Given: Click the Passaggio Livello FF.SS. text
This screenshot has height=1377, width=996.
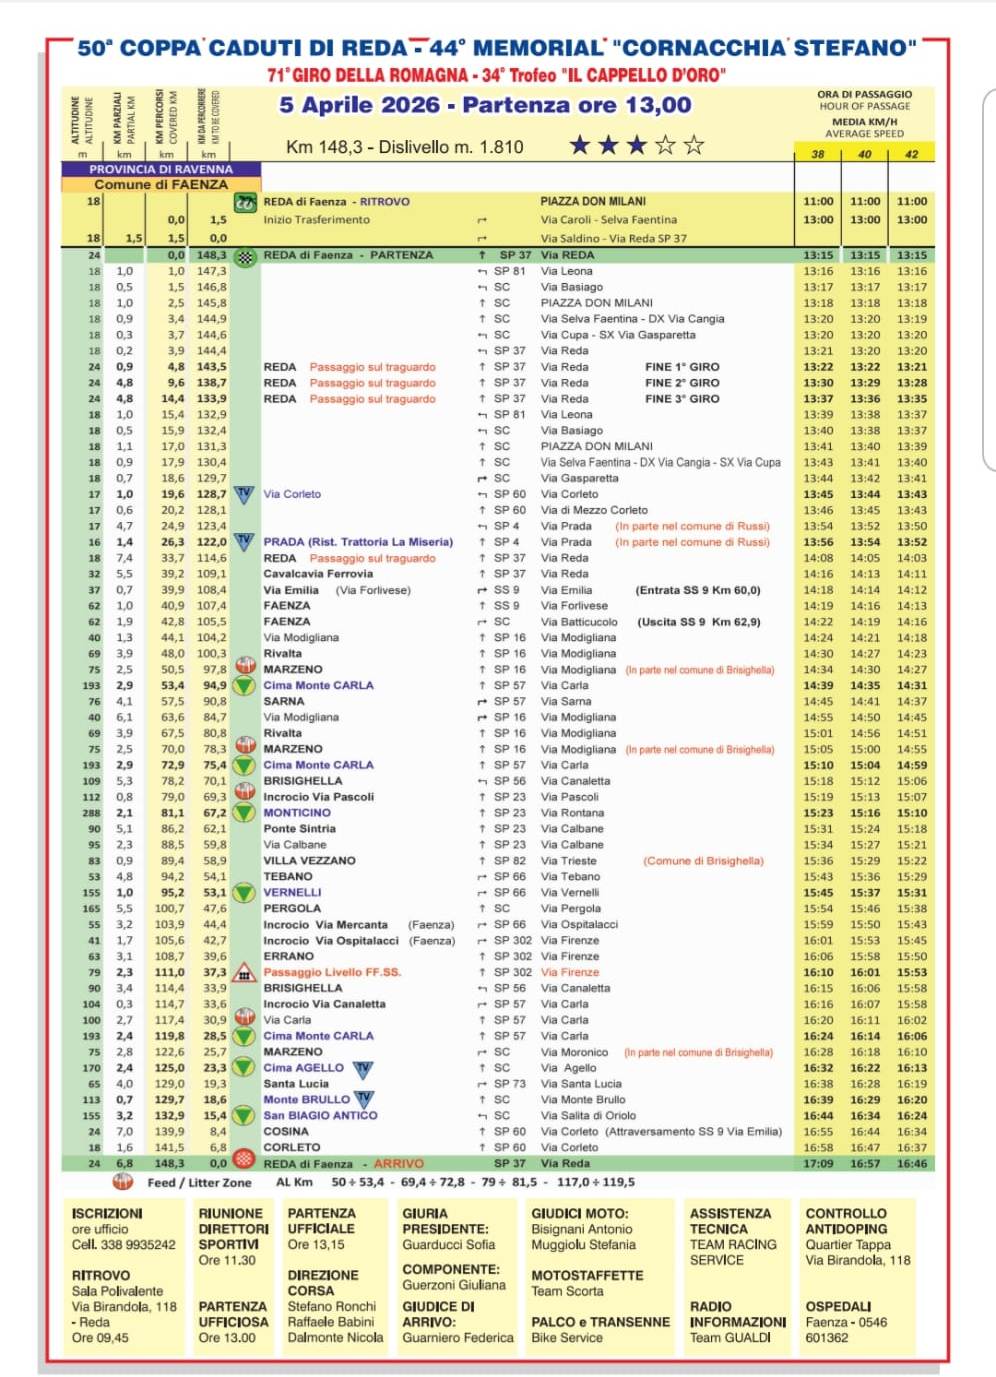Looking at the screenshot, I should 331,972.
